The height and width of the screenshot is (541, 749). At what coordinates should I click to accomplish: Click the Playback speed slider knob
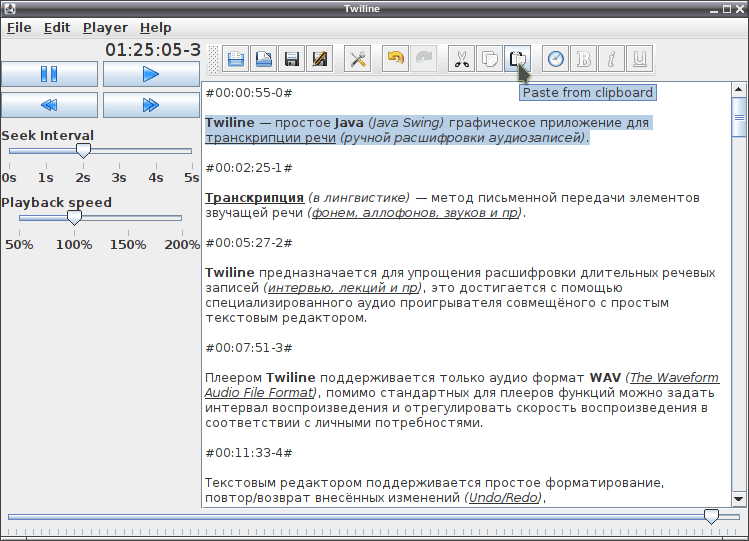[x=74, y=218]
